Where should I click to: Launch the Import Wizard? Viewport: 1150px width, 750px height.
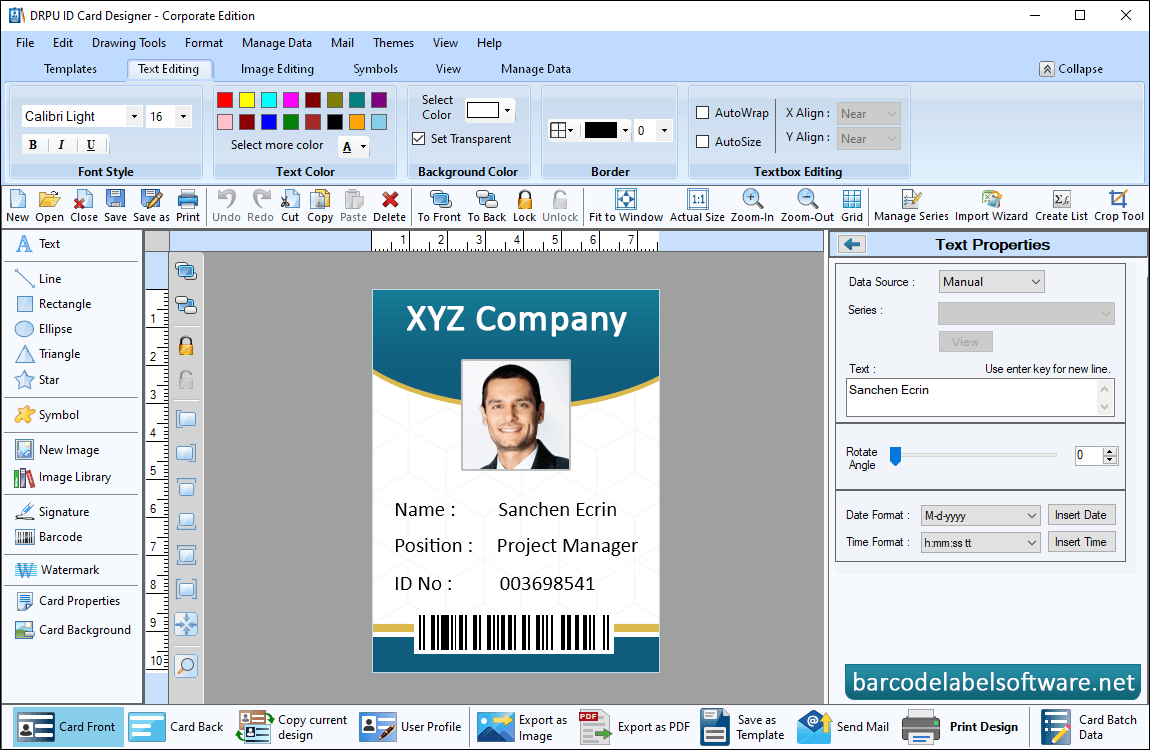tap(991, 206)
